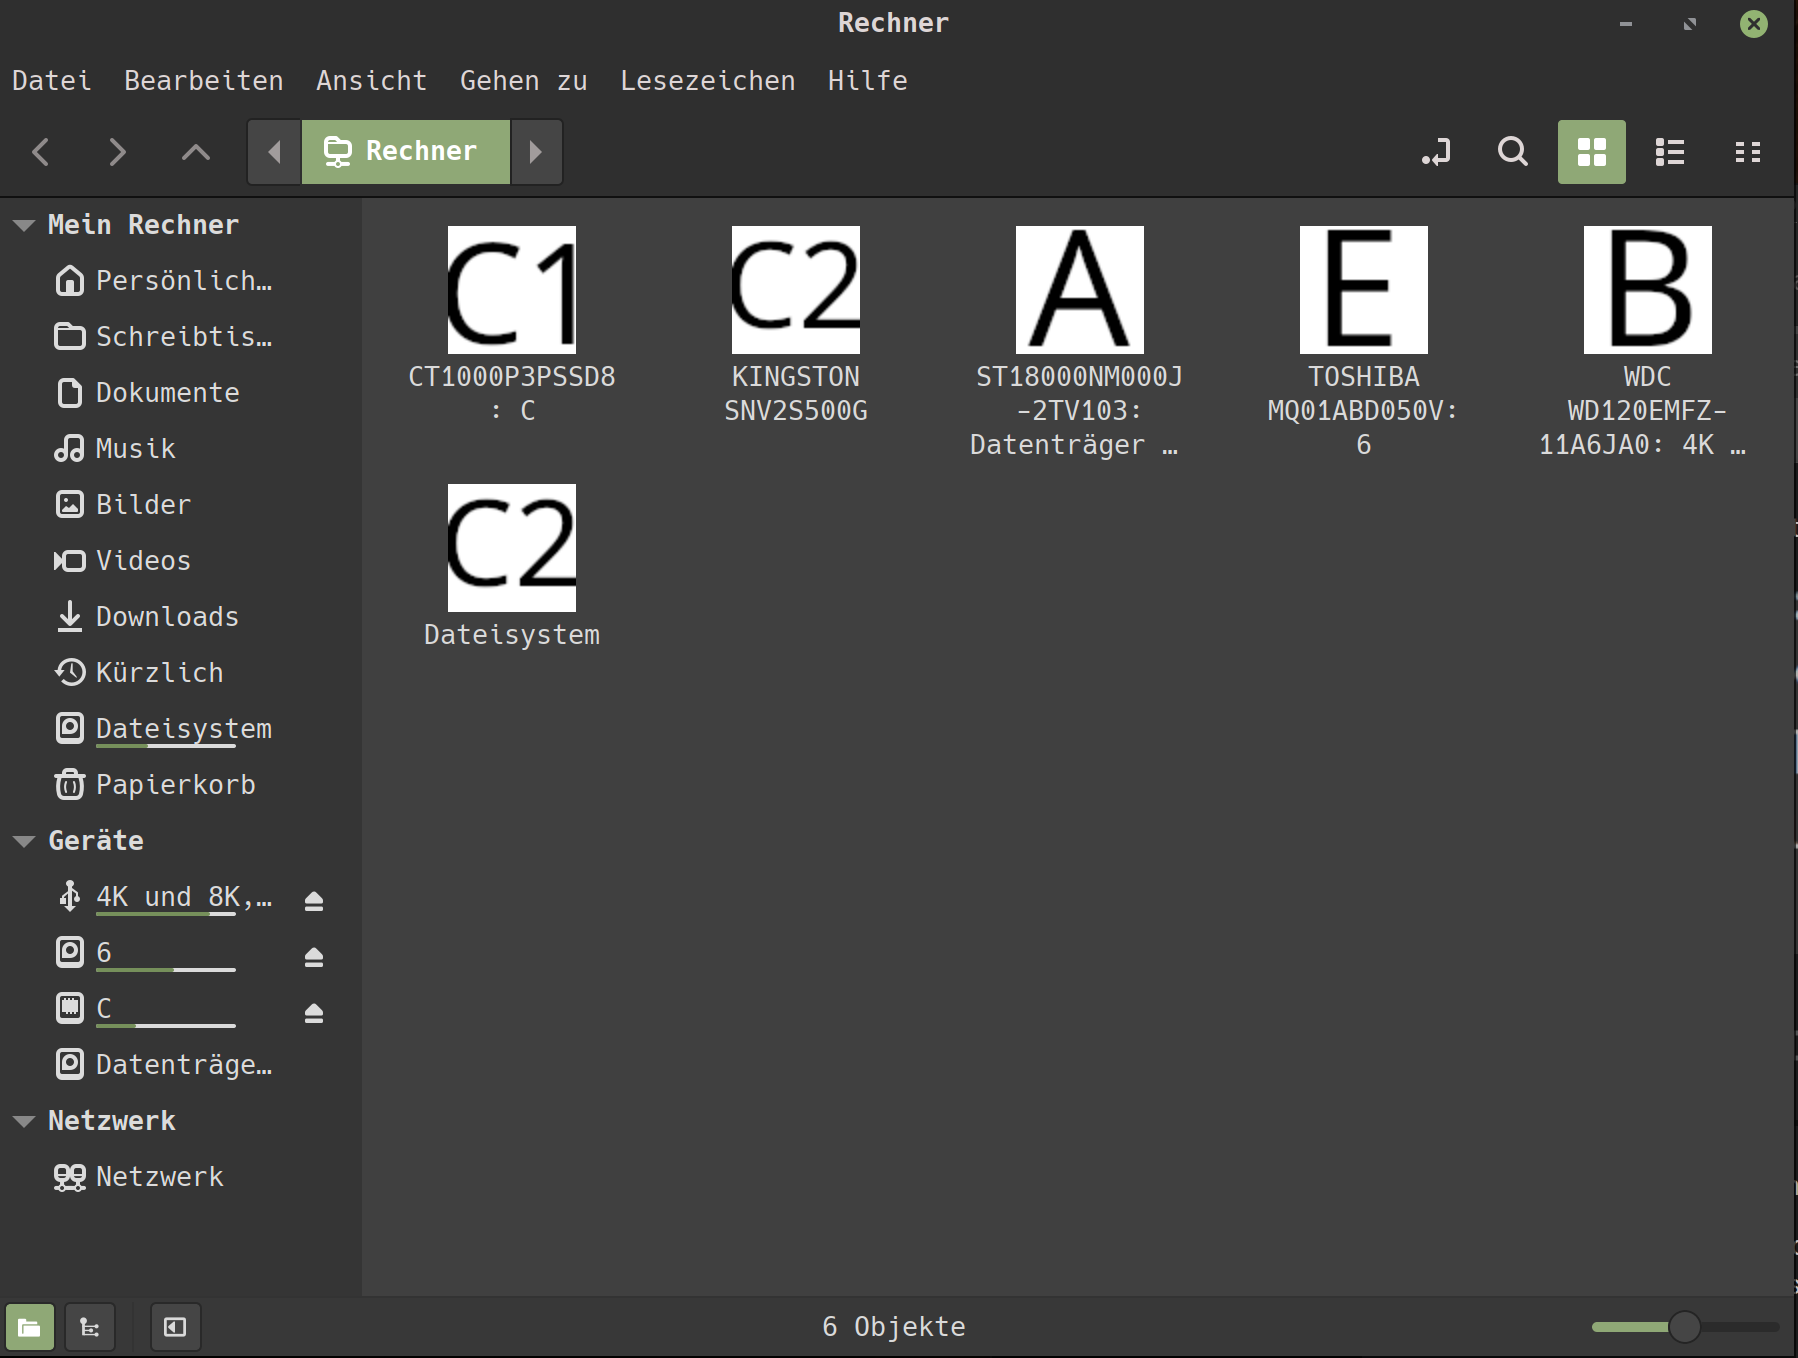Open the Schreibtisch folder in sidebar
1798x1358 pixels.
[x=180, y=337]
